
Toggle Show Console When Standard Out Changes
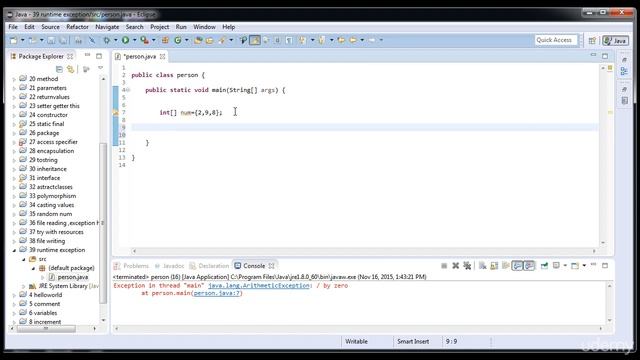518,266
